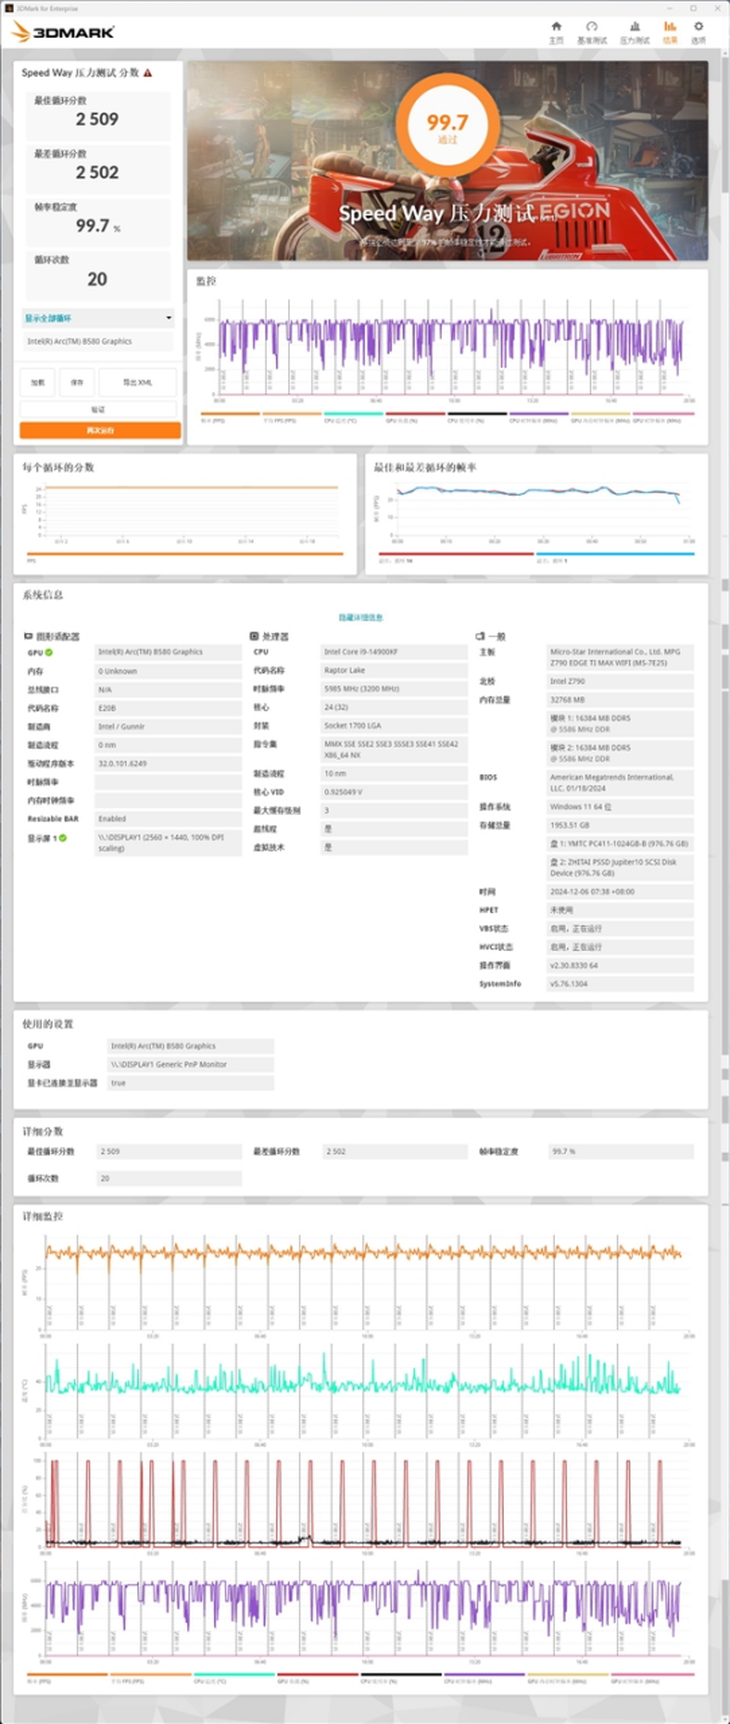Screen dimensions: 730x1724
Task: Click the 一般 section icon
Action: [480, 636]
